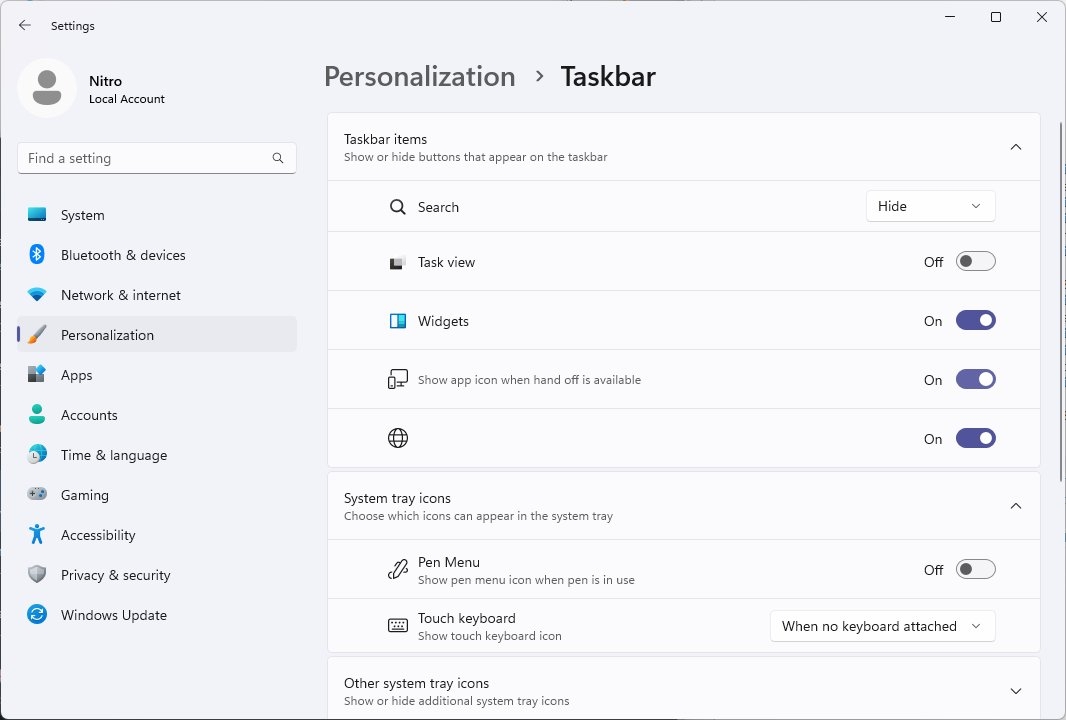This screenshot has width=1066, height=720.
Task: Turn off the Widgets toggle
Action: pyautogui.click(x=976, y=320)
